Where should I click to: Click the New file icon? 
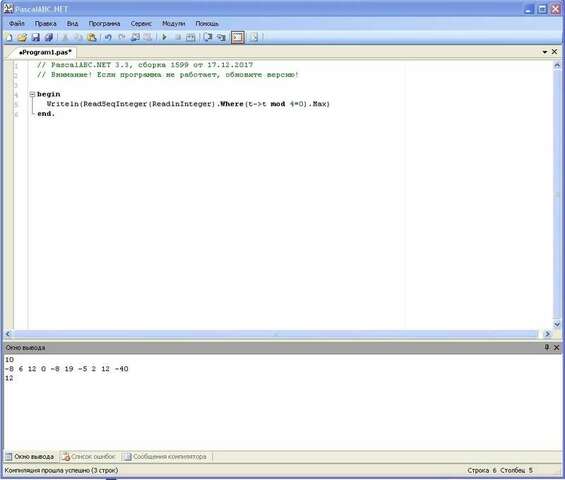point(9,37)
